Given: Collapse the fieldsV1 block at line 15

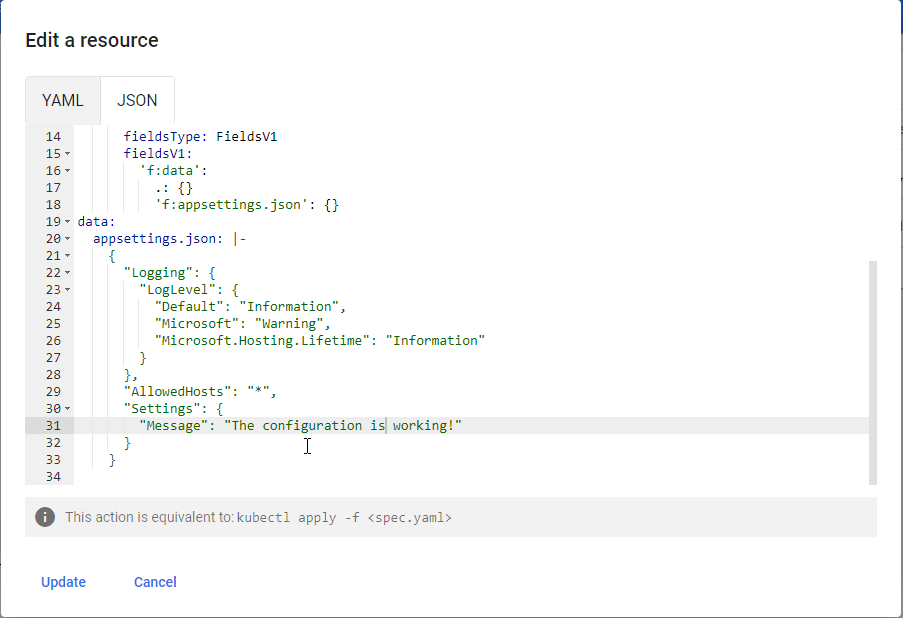Looking at the screenshot, I should pos(67,154).
